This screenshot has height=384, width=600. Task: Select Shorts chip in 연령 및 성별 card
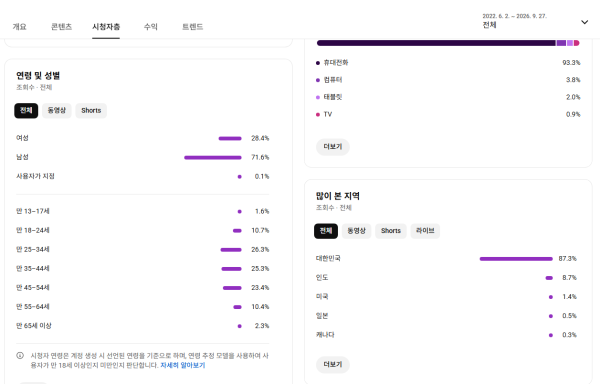(91, 111)
